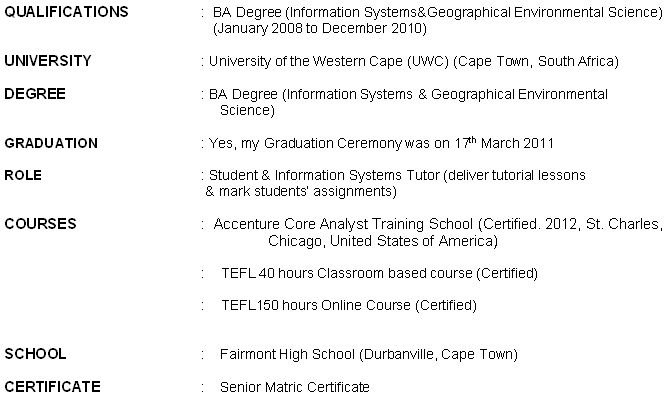Click 'Chicago, United States of America' line

point(383,241)
